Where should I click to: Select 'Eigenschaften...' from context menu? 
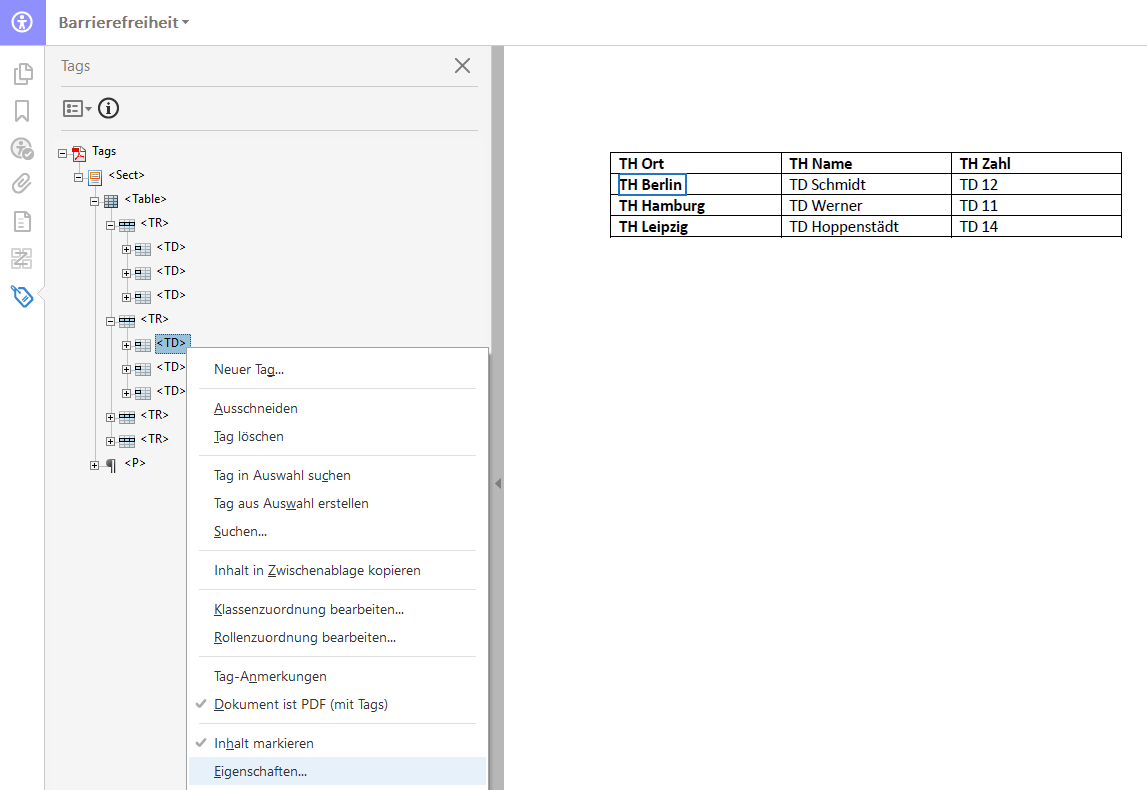tap(260, 771)
